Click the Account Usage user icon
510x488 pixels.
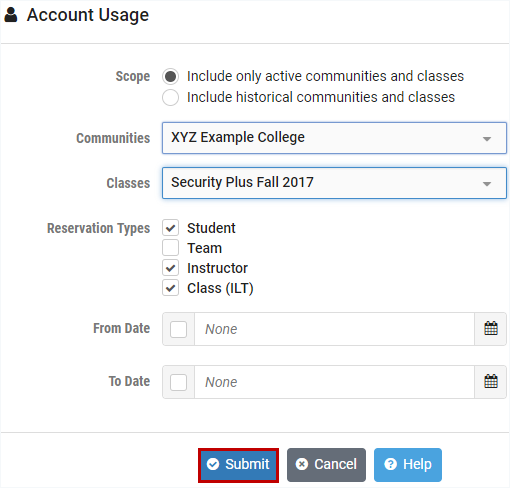click(x=11, y=15)
